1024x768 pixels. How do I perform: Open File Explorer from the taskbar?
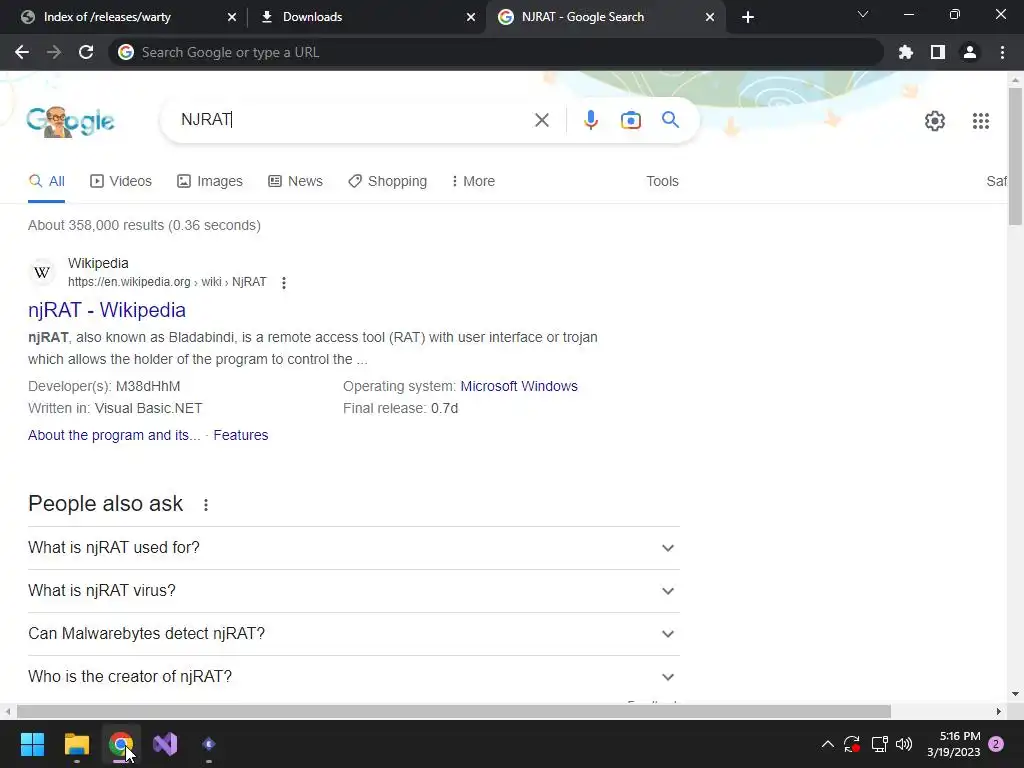pos(76,744)
